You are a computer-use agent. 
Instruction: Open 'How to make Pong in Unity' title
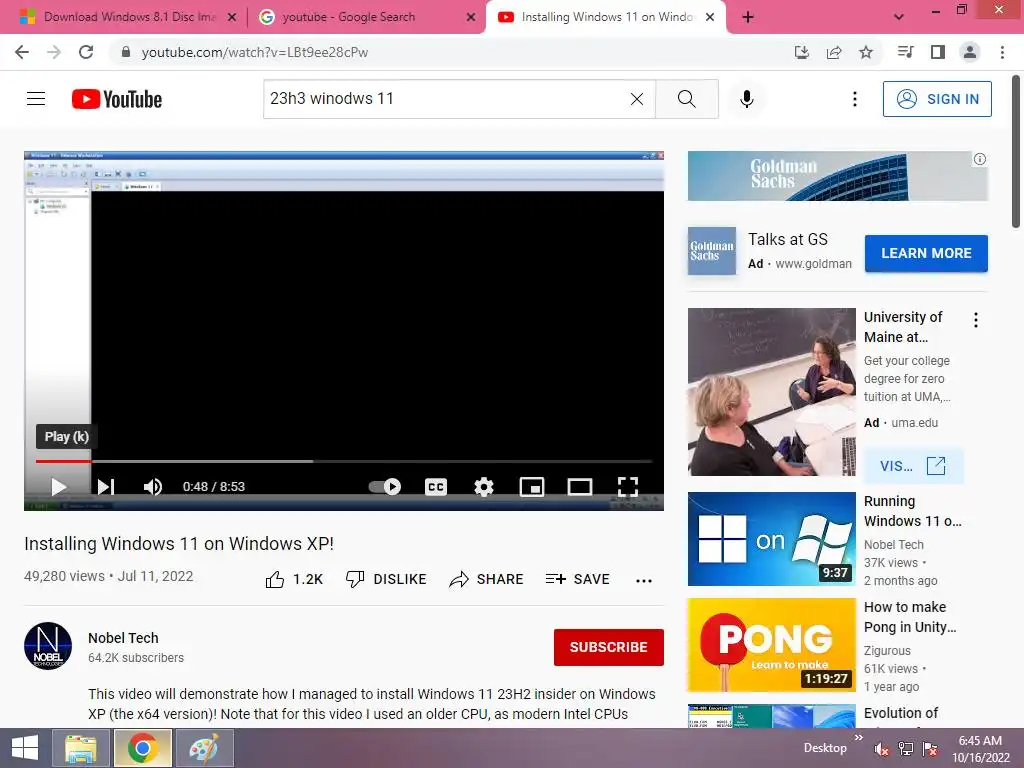pos(910,617)
